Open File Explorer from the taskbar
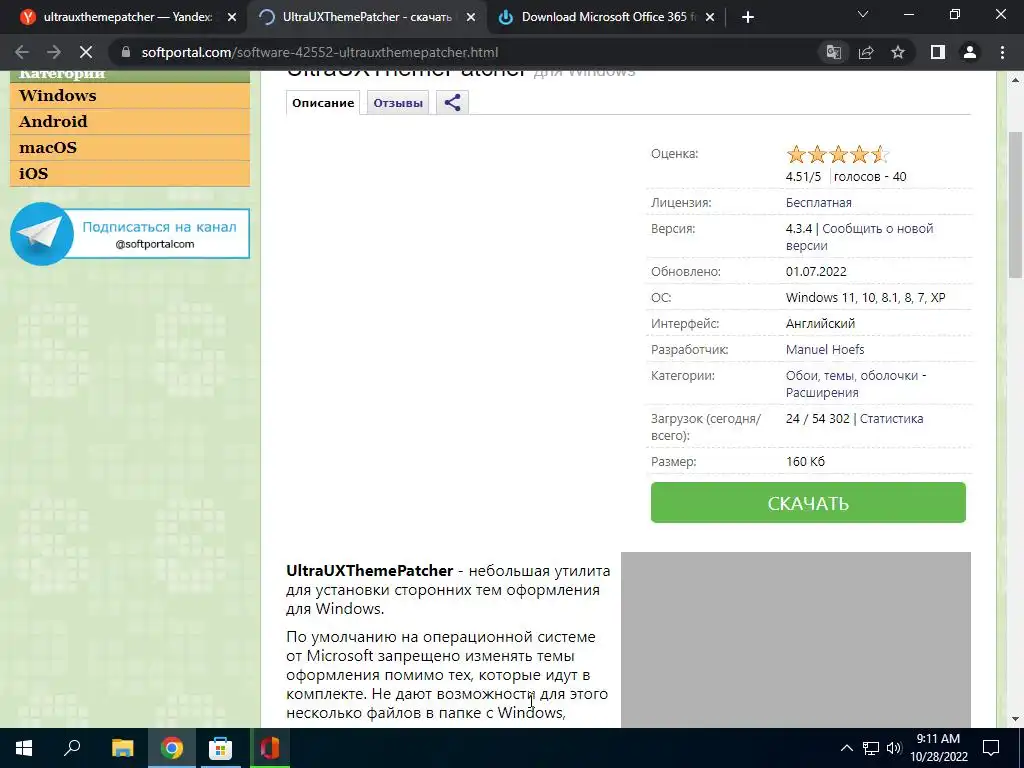The image size is (1024, 768). point(122,748)
